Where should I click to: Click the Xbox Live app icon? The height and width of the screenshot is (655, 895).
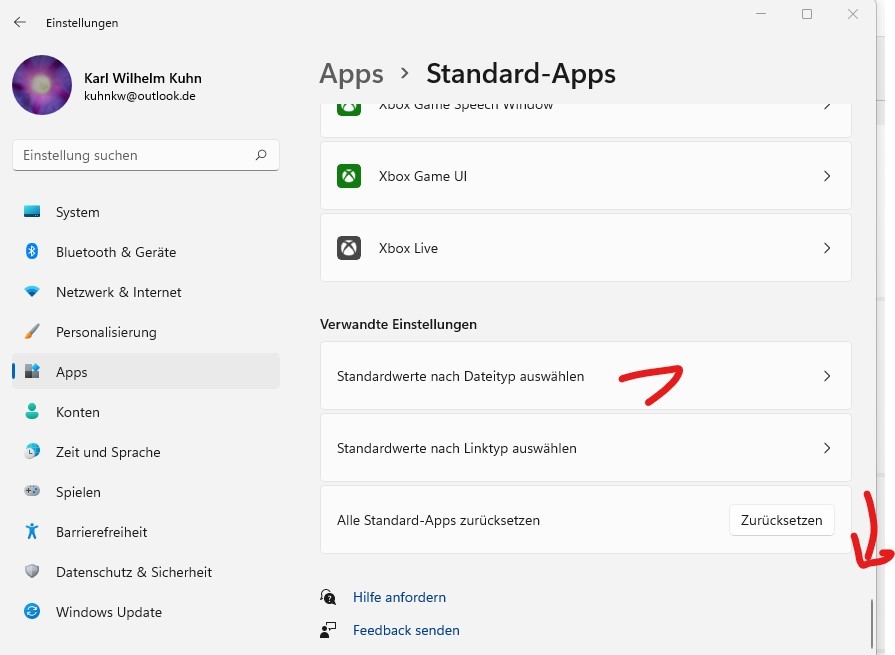(x=349, y=248)
